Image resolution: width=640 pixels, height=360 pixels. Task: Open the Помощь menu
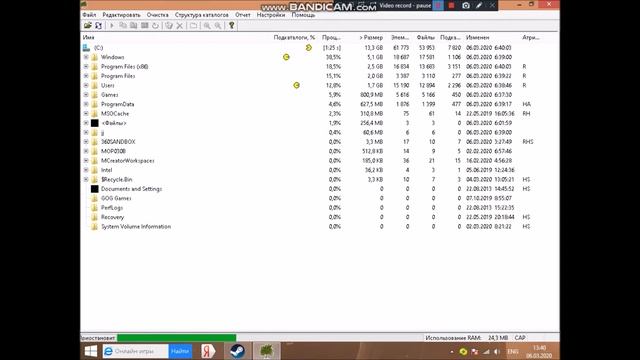tap(303, 15)
